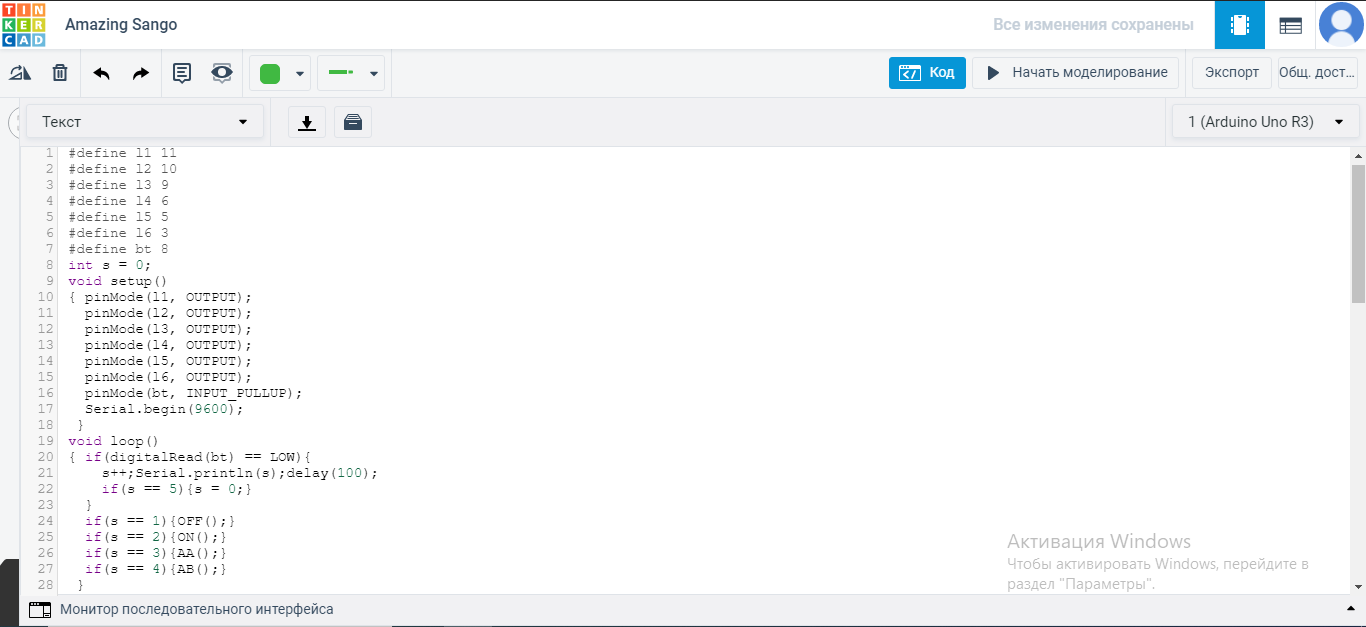This screenshot has width=1366, height=627.
Task: Expand the Текст editor mode dropdown
Action: 145,122
